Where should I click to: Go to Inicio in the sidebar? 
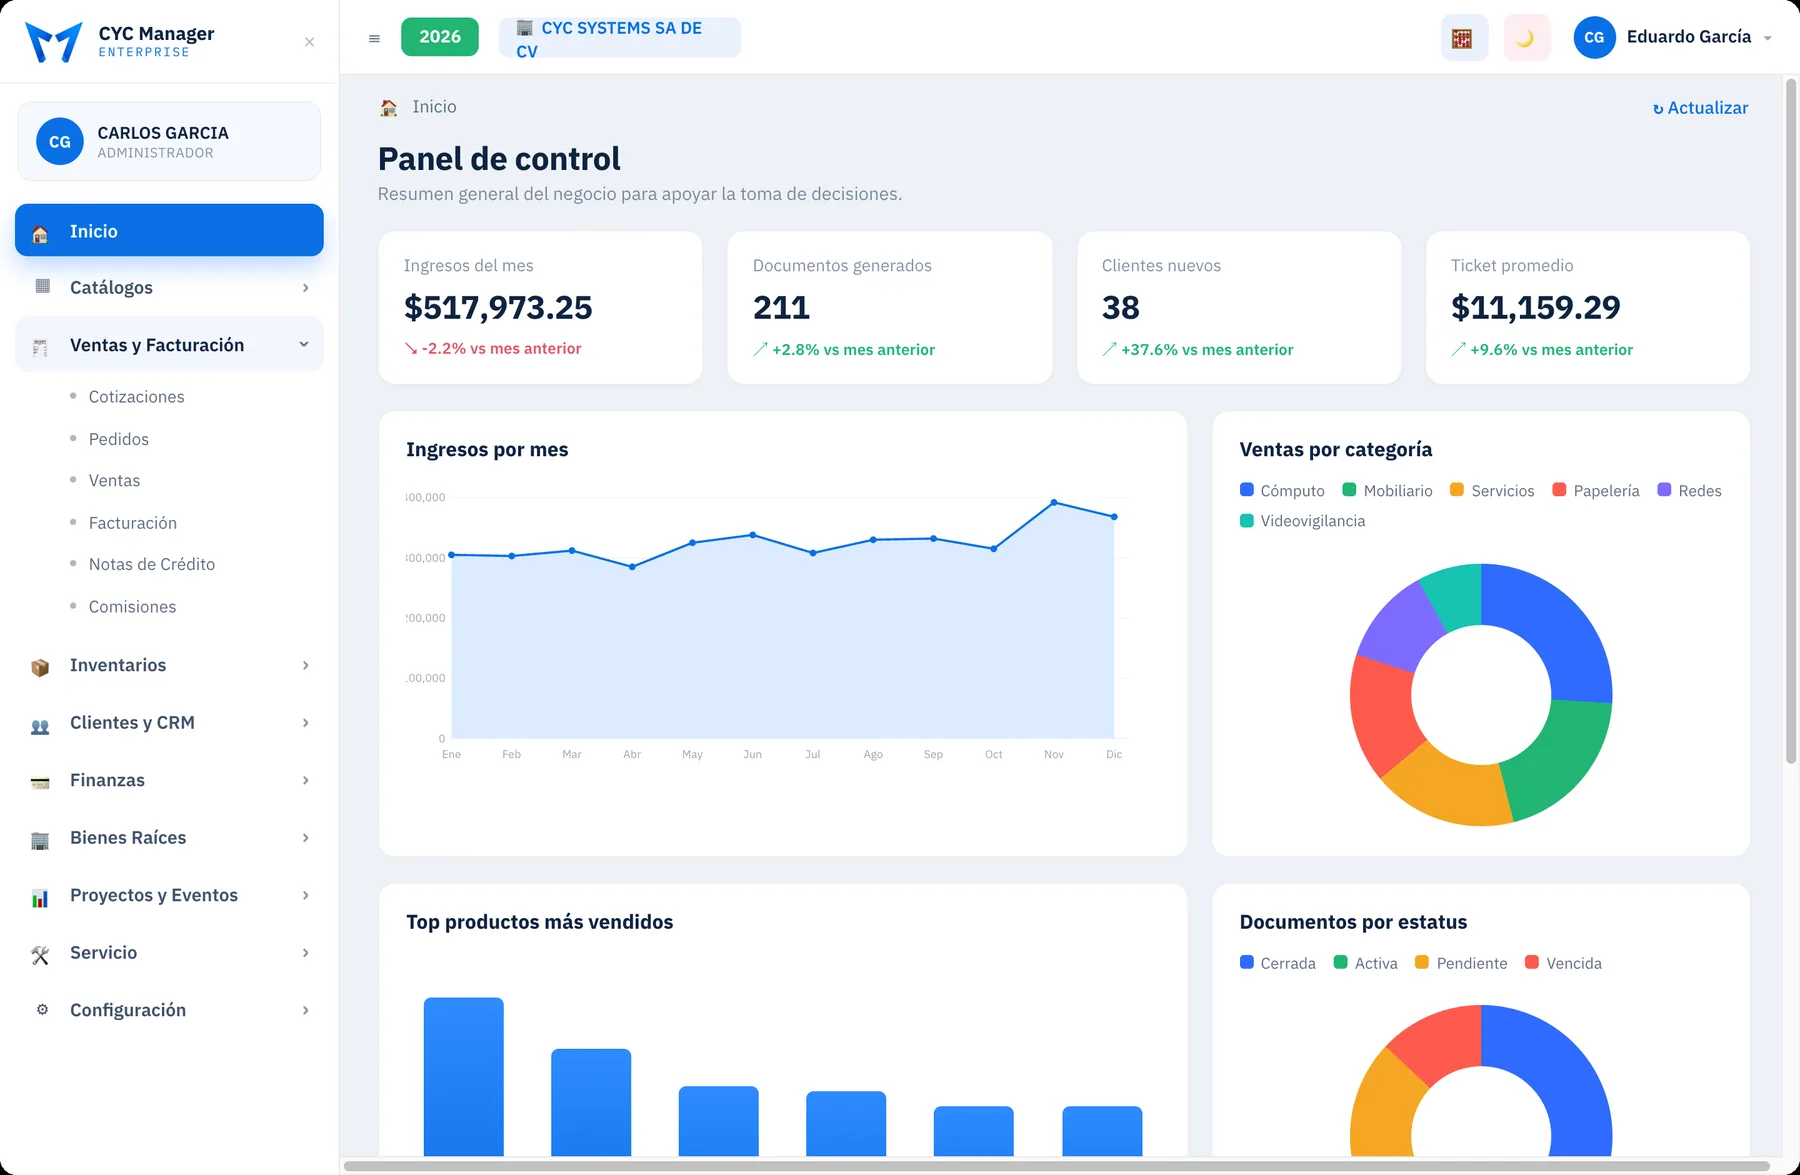pyautogui.click(x=169, y=231)
